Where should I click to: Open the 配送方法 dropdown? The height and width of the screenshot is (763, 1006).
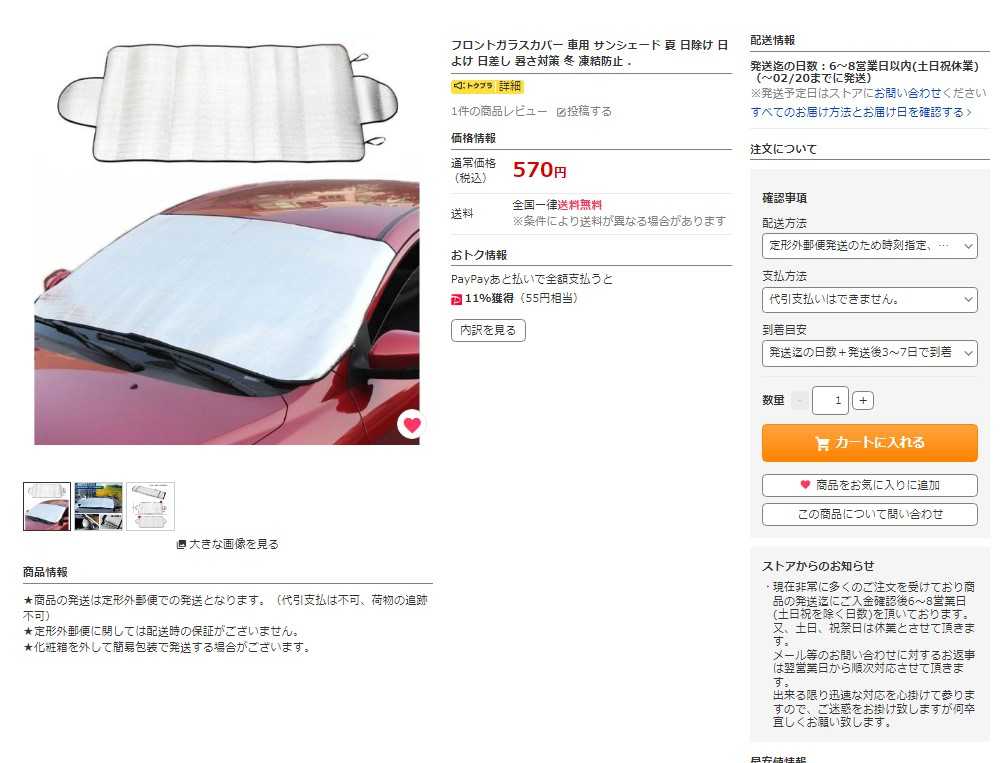tap(869, 246)
